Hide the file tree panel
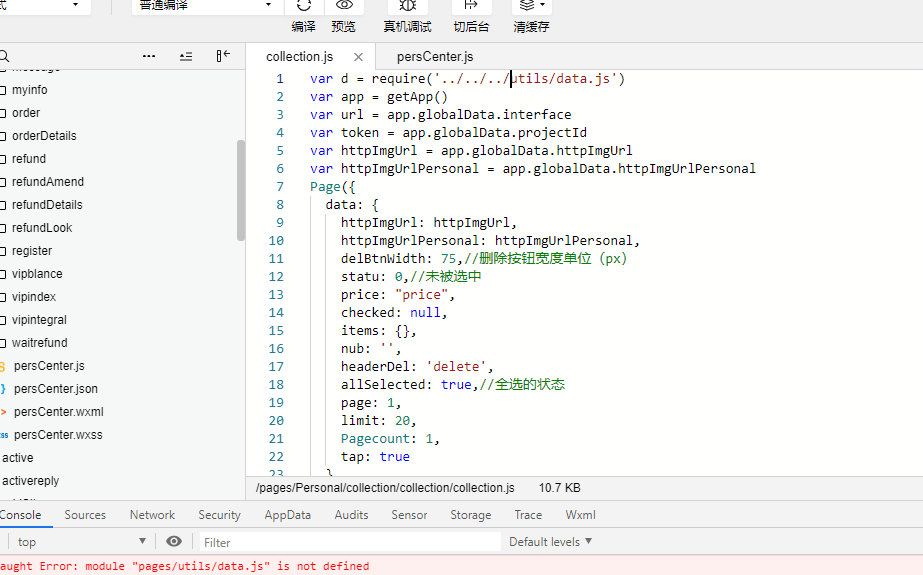The image size is (923, 575). pos(223,56)
